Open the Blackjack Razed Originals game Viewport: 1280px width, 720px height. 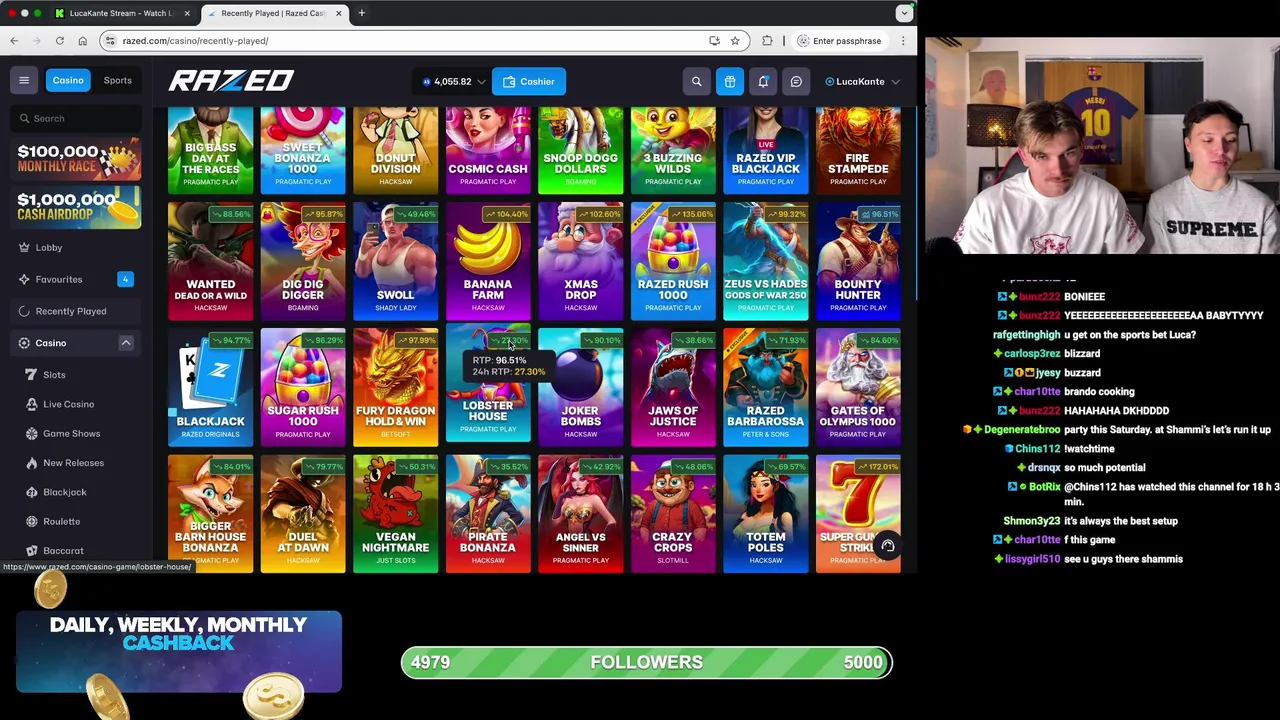click(x=210, y=388)
